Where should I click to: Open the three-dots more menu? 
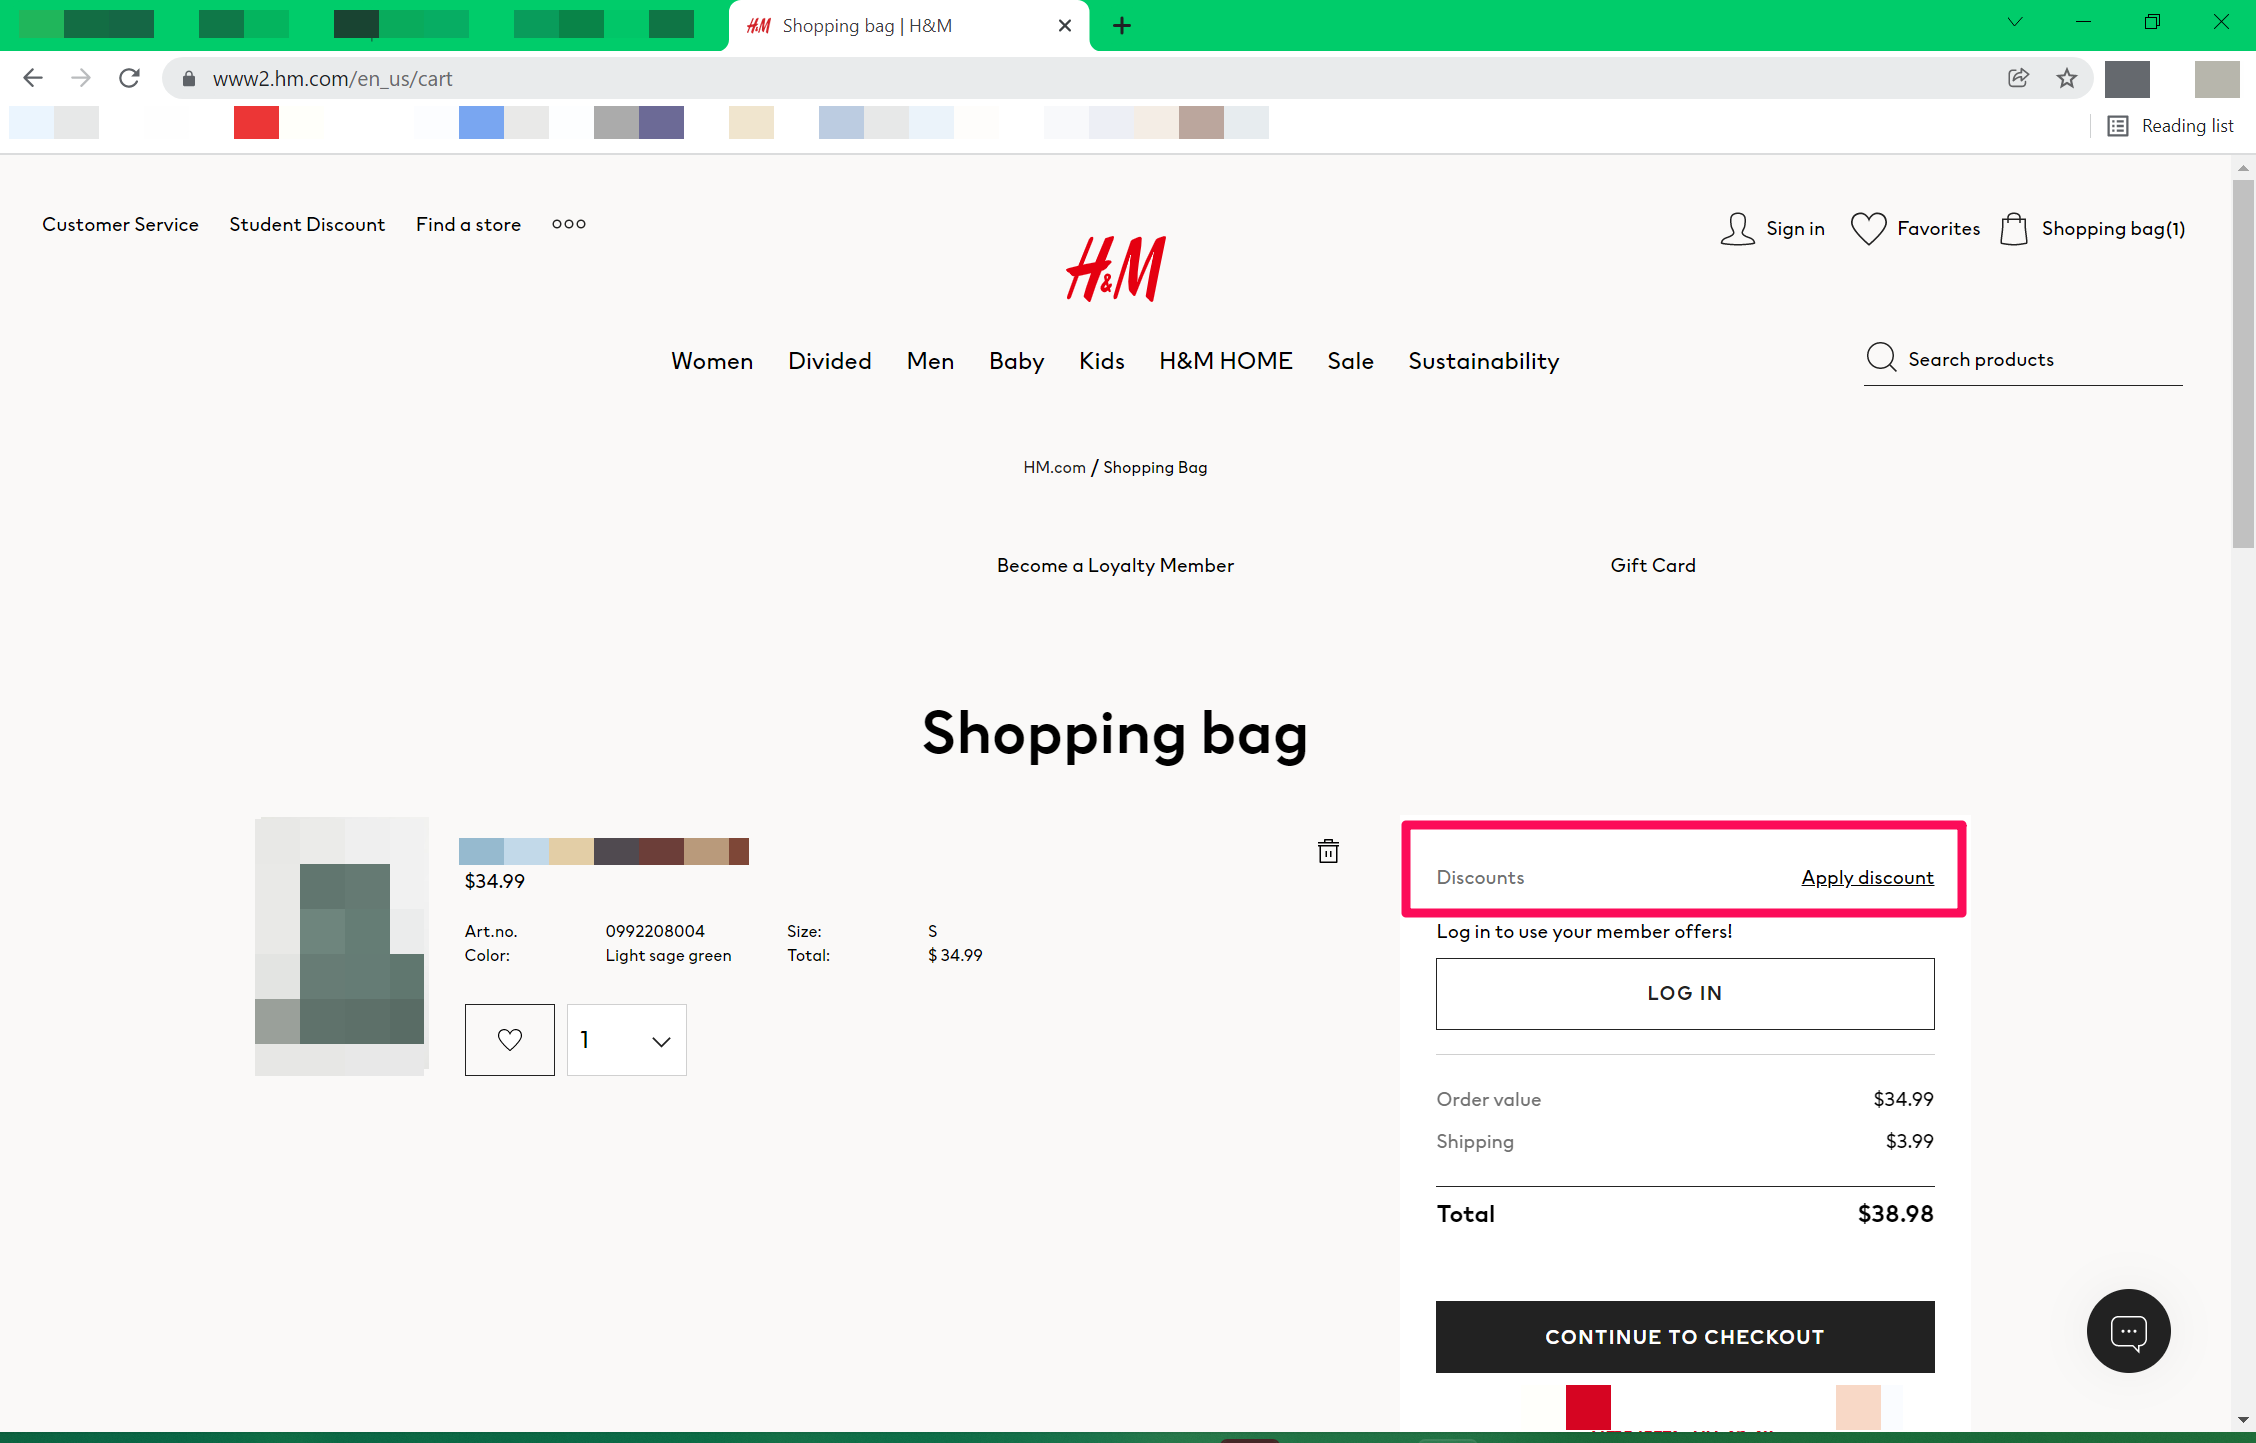point(569,224)
